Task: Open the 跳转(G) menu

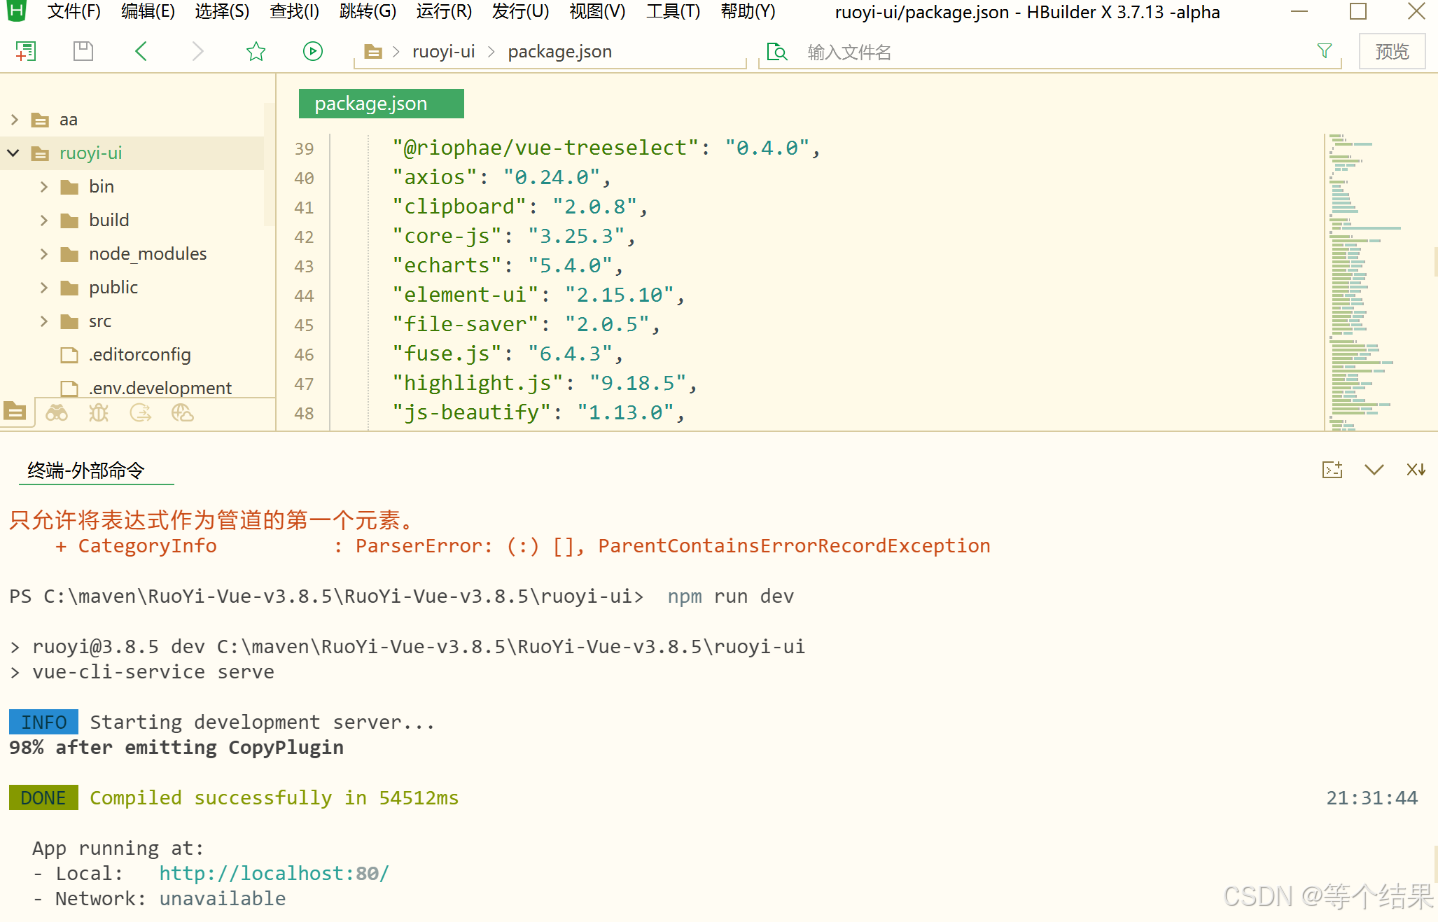Action: pyautogui.click(x=368, y=12)
